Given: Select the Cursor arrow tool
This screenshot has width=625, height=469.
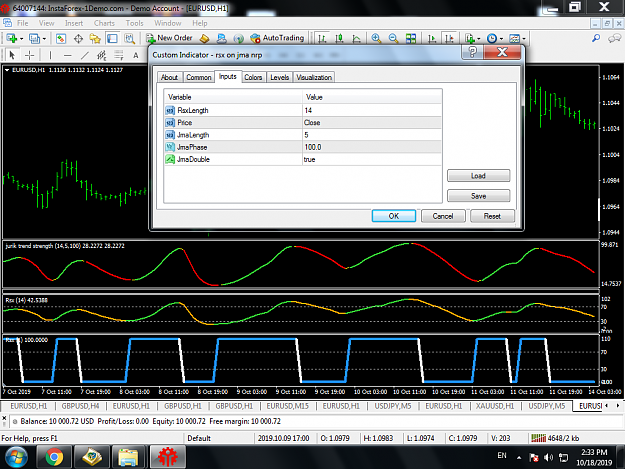Looking at the screenshot, I should pyautogui.click(x=12, y=55).
